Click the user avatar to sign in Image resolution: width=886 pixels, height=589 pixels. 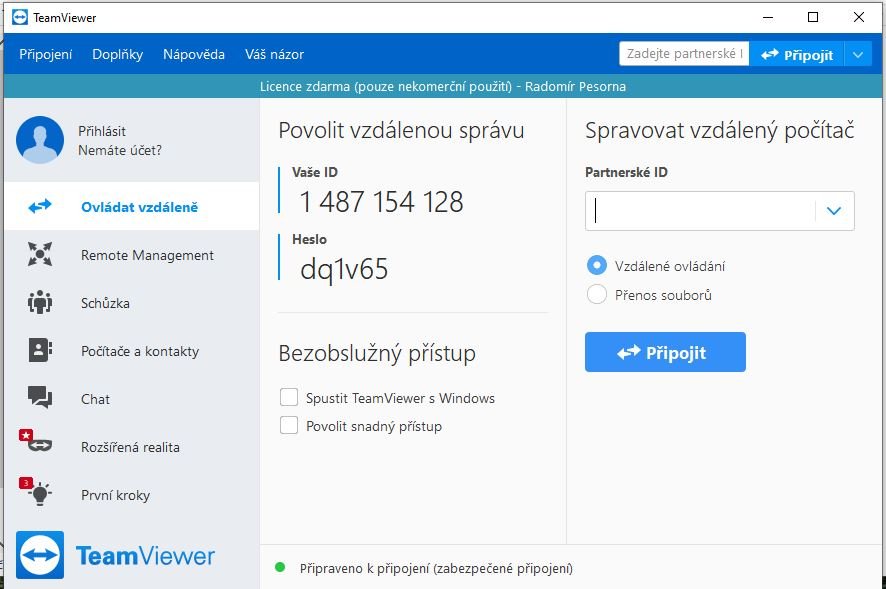(x=39, y=138)
